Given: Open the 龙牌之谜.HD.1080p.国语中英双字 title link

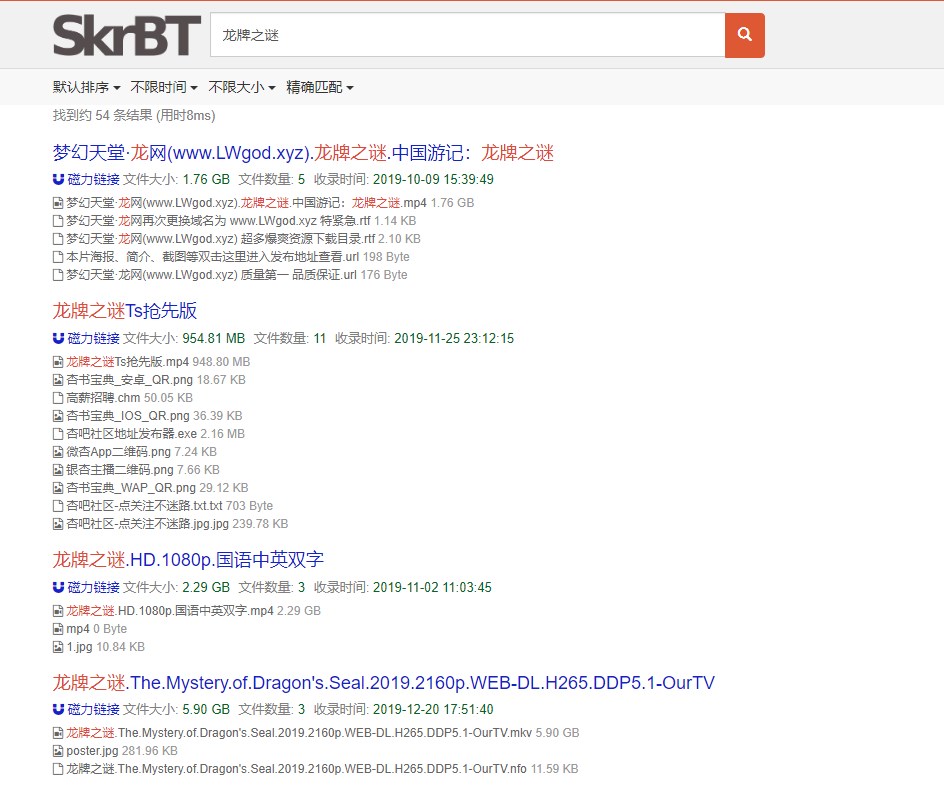Looking at the screenshot, I should (188, 560).
